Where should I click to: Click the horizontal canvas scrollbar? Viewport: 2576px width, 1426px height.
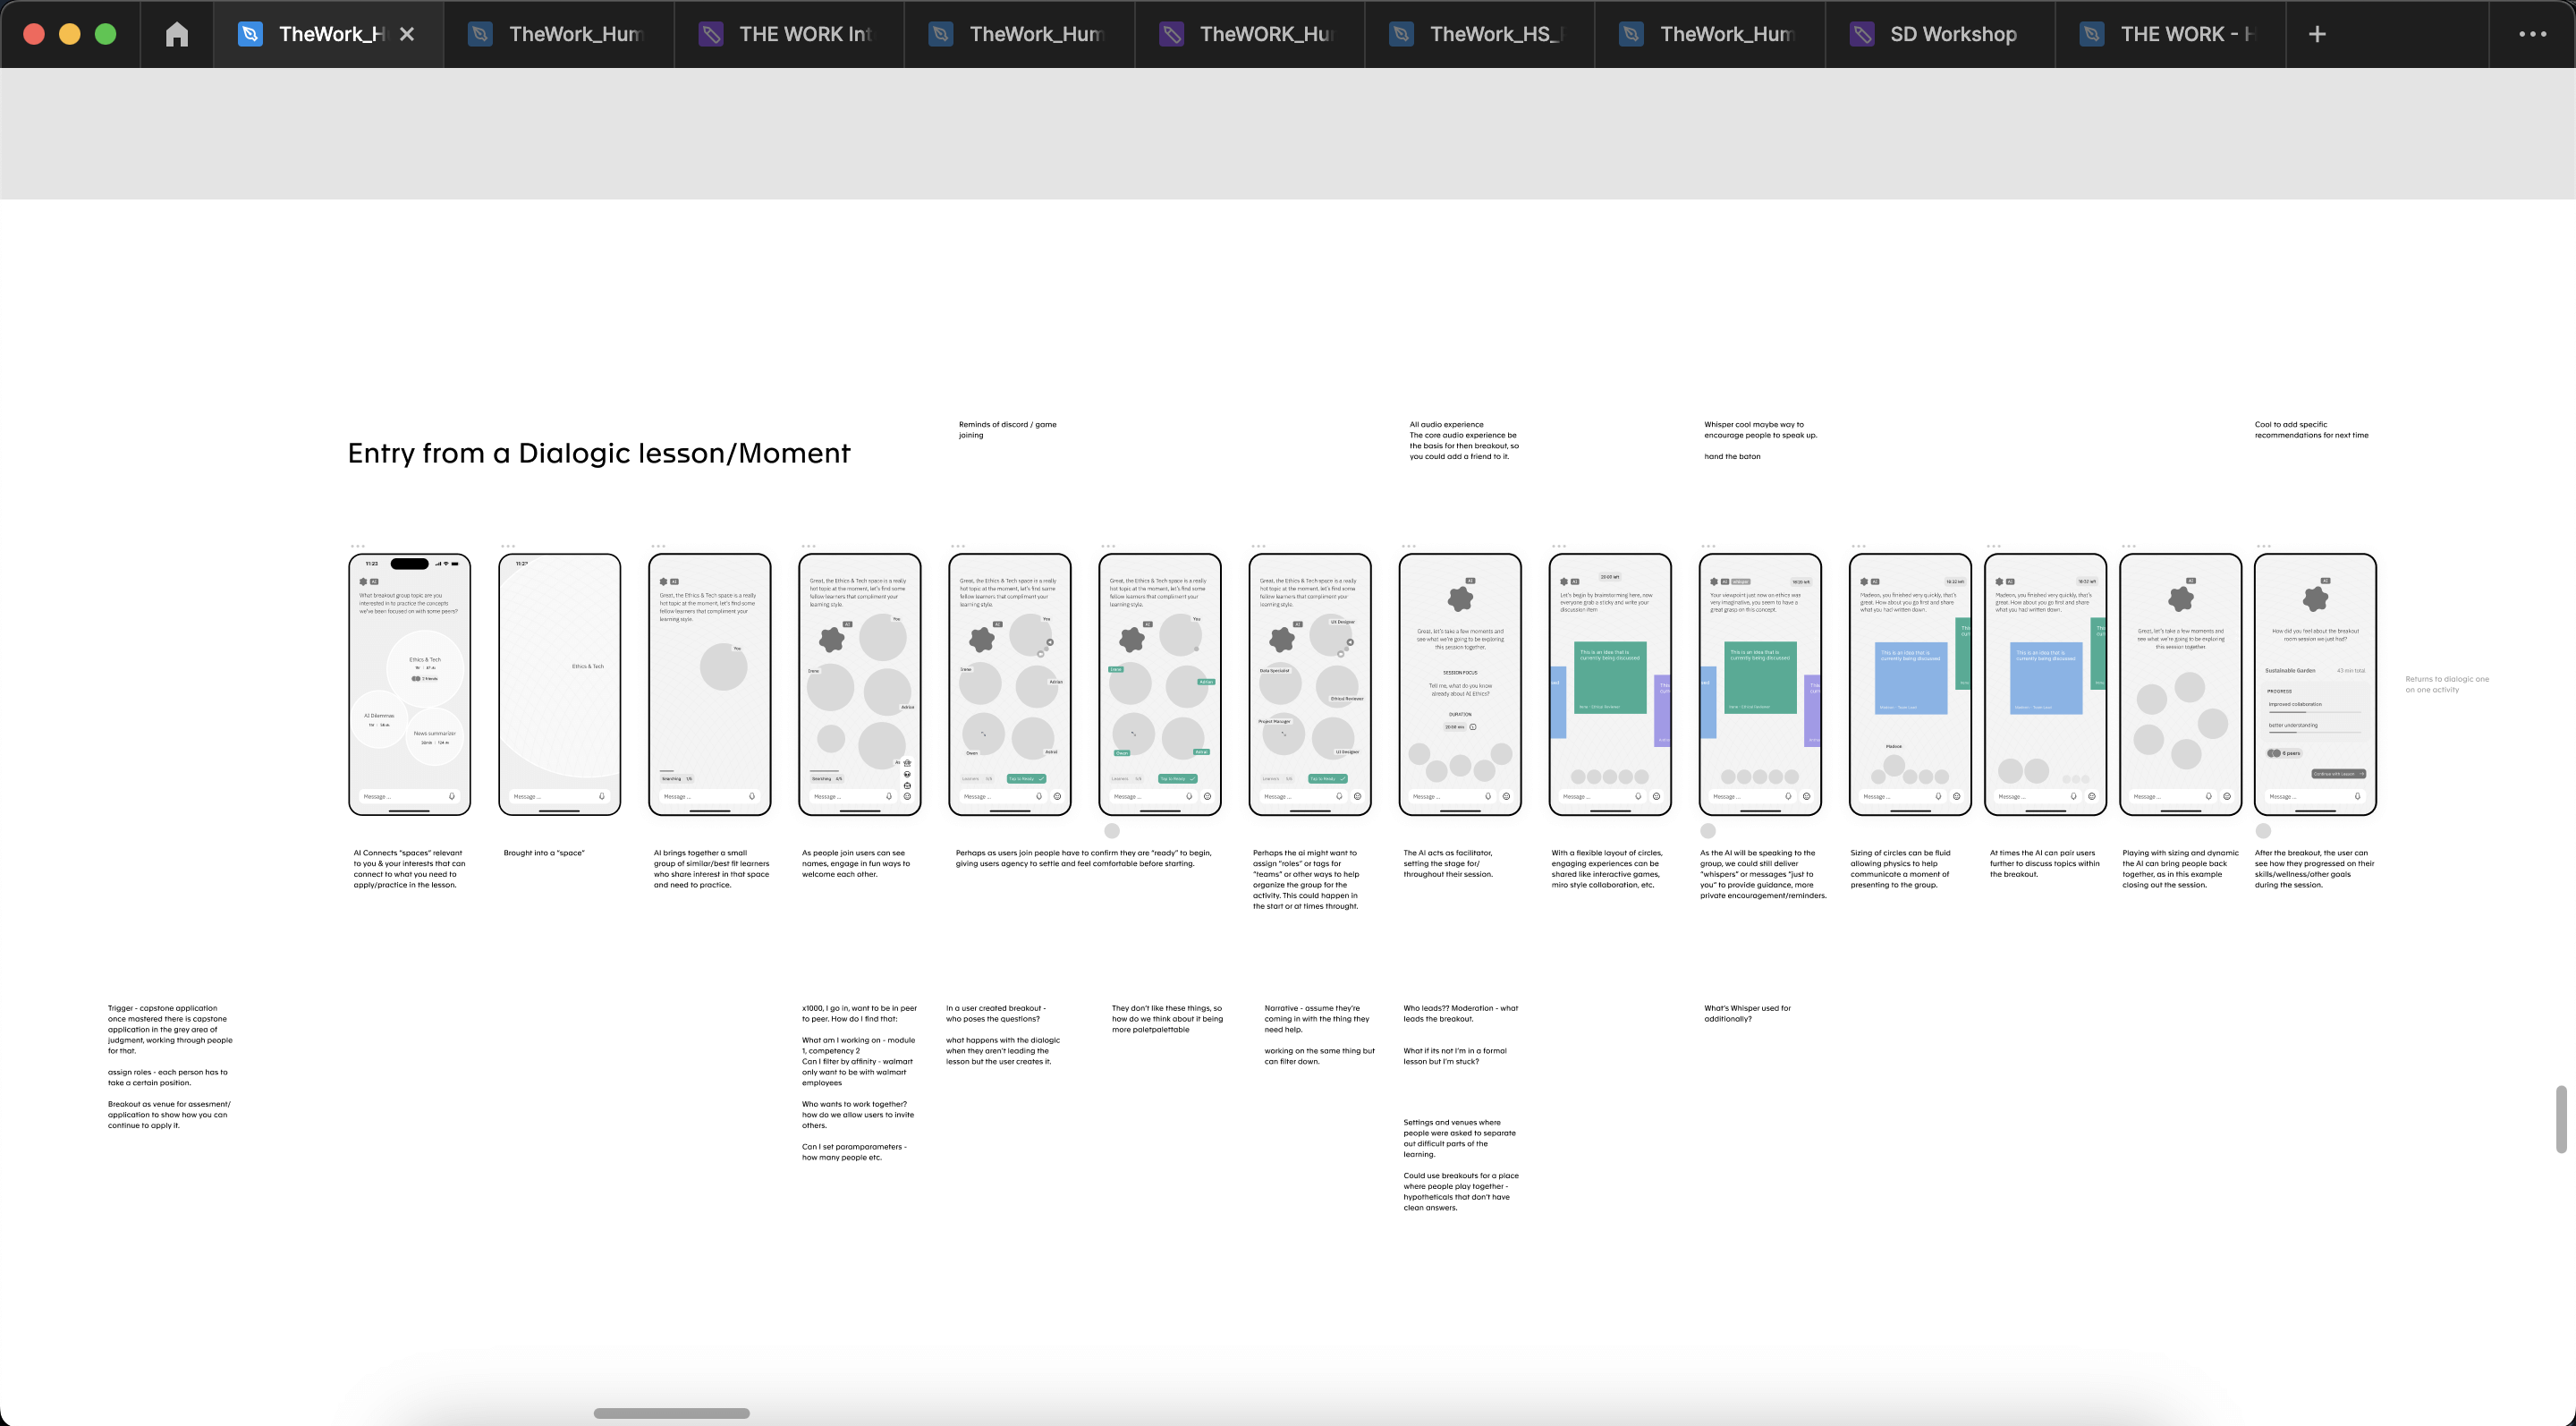pos(671,1413)
